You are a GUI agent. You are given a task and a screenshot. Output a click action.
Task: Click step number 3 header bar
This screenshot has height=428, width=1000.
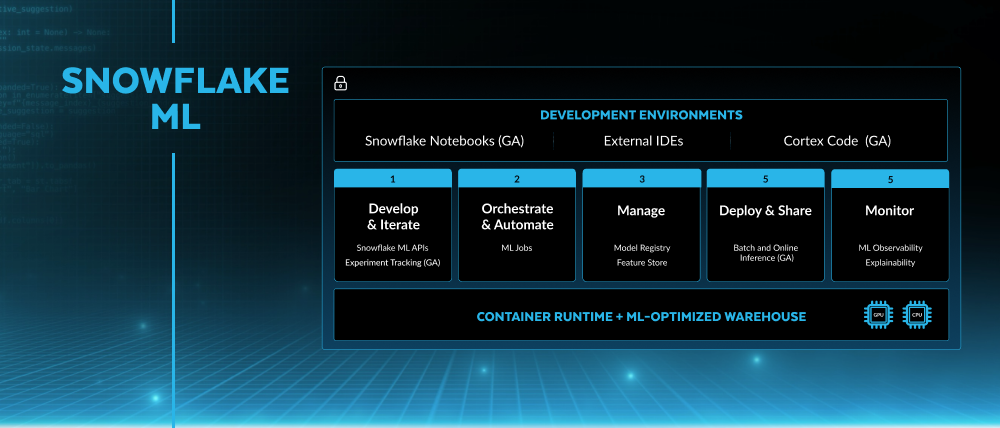coord(641,179)
